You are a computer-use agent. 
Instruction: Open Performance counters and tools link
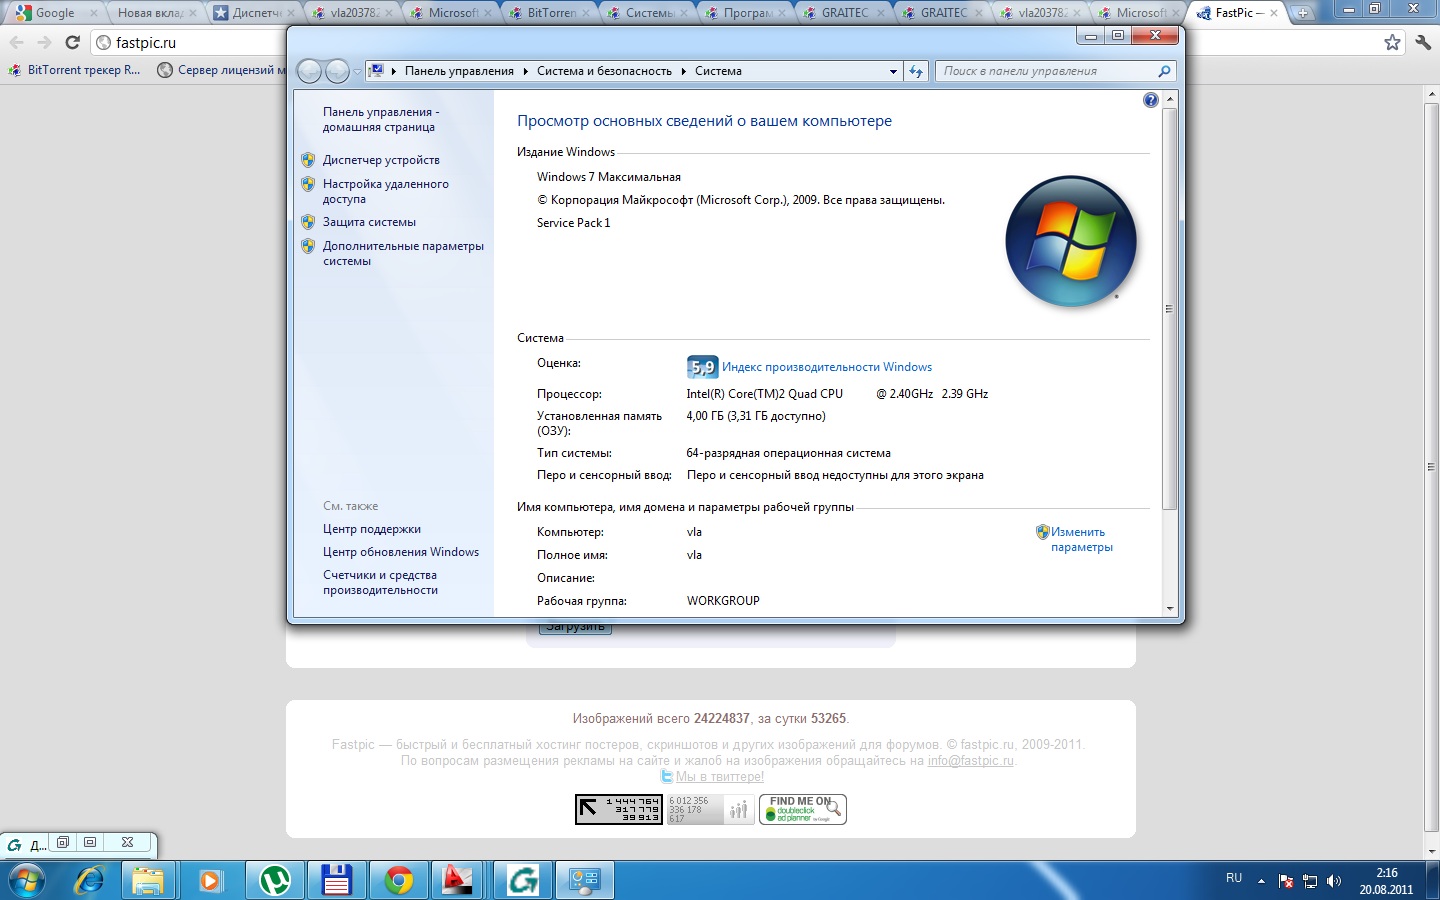click(380, 582)
